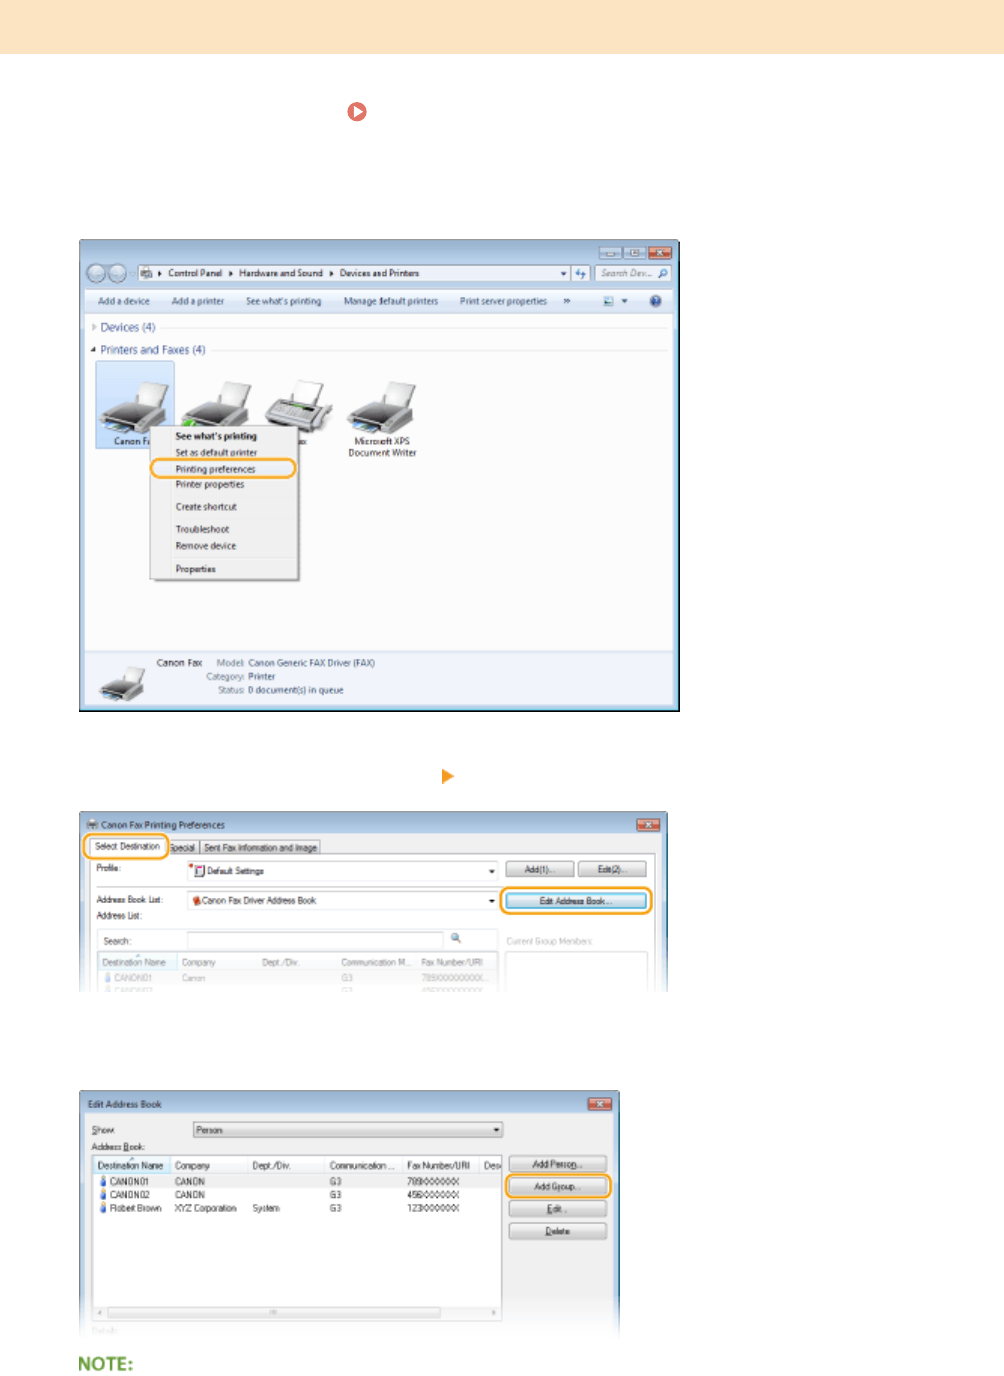Click the Forward navigation arrow in Devices and Printers
The width and height of the screenshot is (1004, 1376).
click(x=117, y=273)
